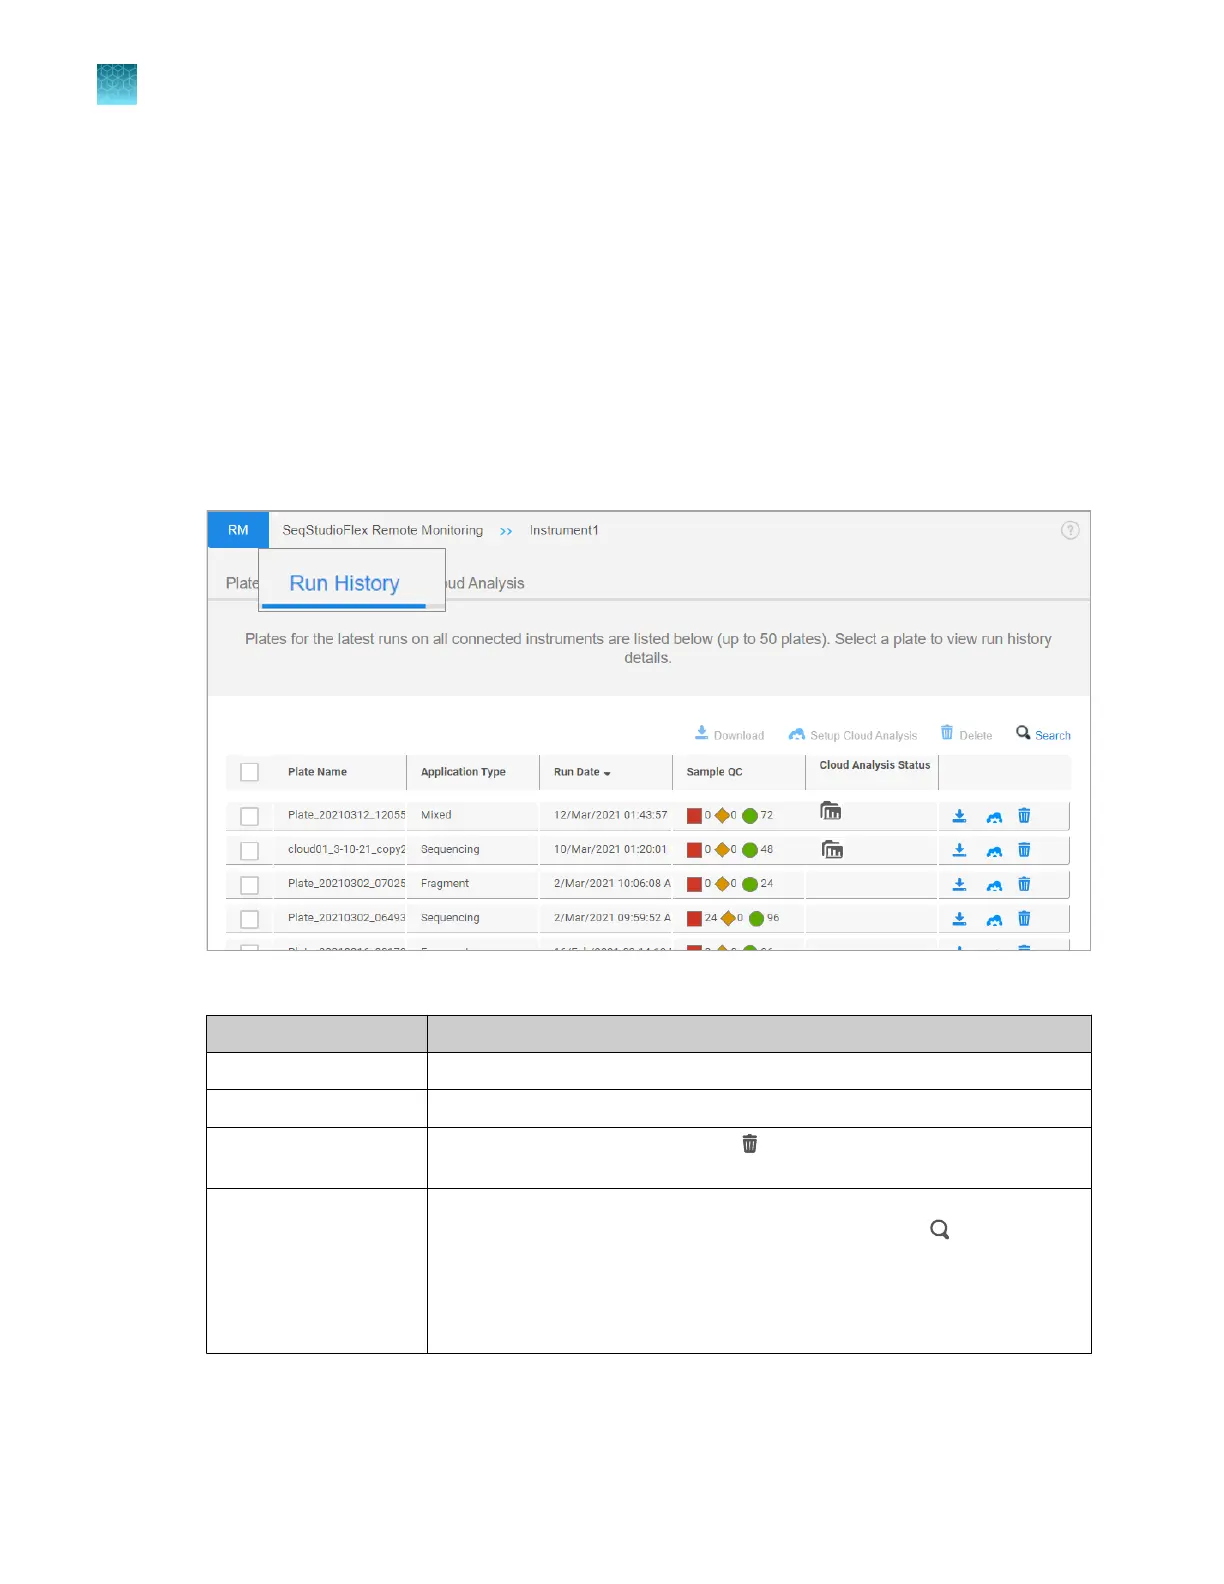Delete the Plate_20210302_07025 Fragment row
Viewport: 1224px width, 1584px height.
(1024, 884)
